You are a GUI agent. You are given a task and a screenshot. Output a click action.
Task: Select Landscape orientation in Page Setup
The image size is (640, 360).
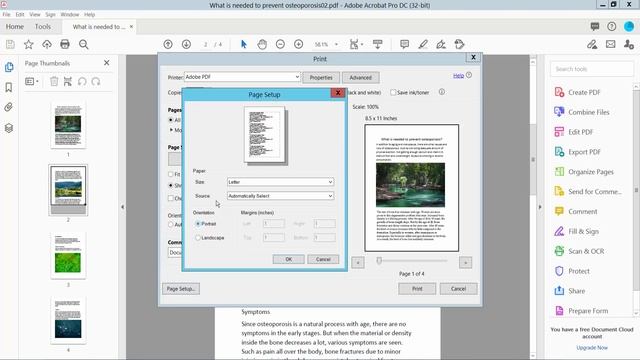[x=198, y=238]
